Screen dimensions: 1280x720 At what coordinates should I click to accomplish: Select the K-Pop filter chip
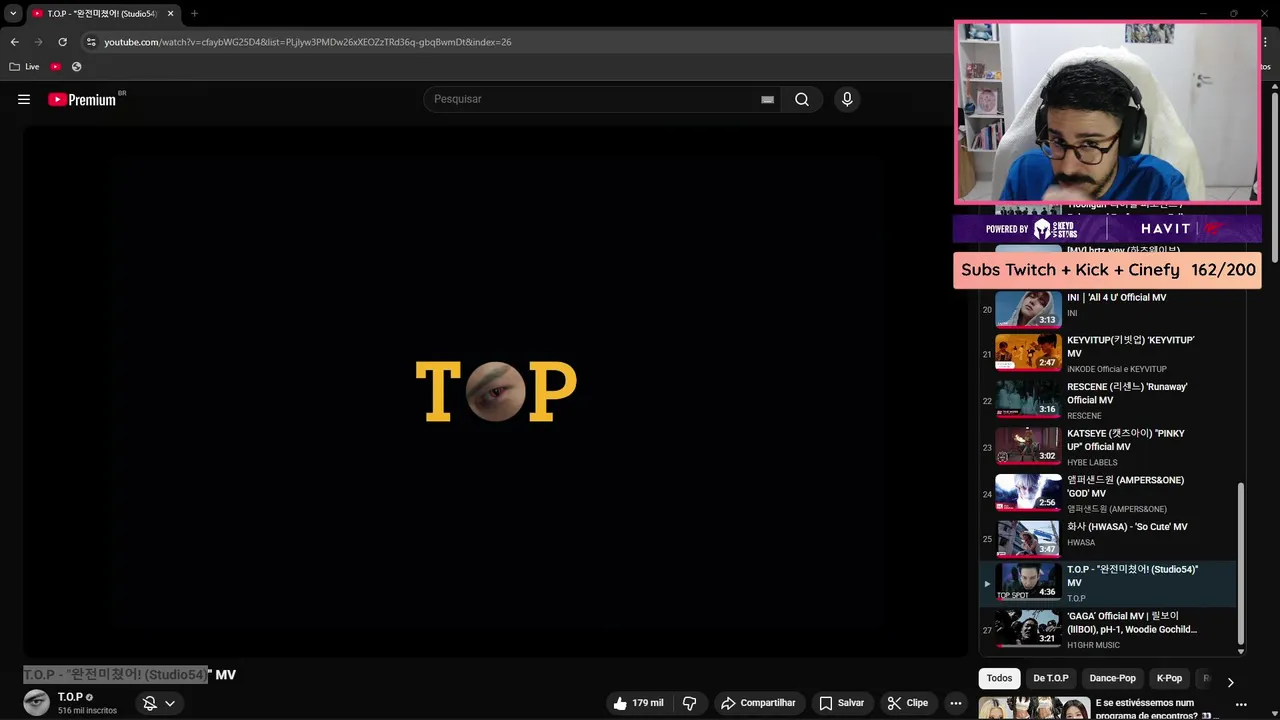[1169, 678]
